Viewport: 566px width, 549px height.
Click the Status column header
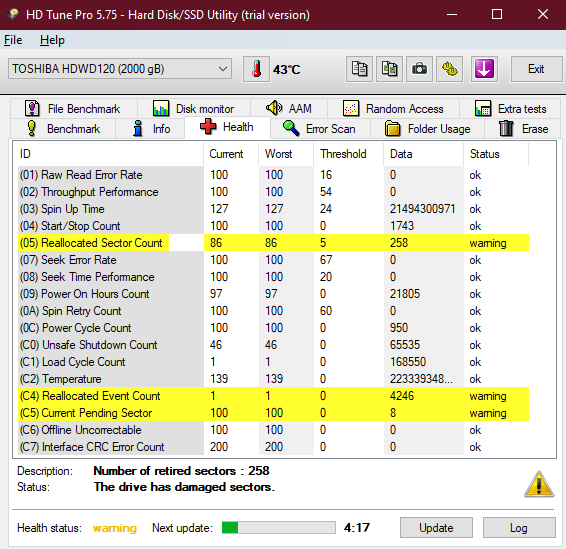496,154
